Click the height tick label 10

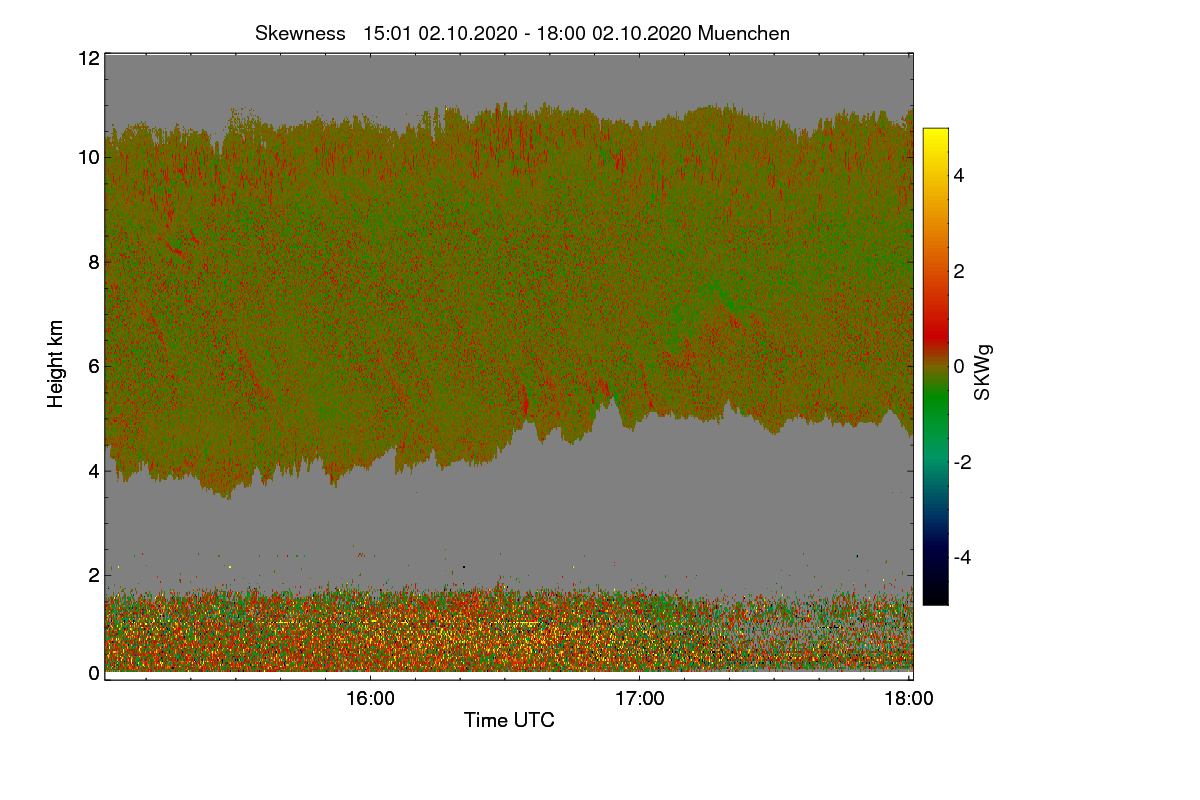(x=89, y=157)
